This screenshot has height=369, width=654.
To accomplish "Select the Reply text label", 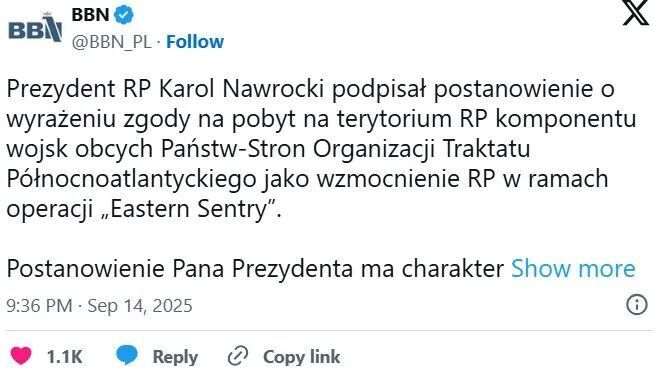I will 175,357.
